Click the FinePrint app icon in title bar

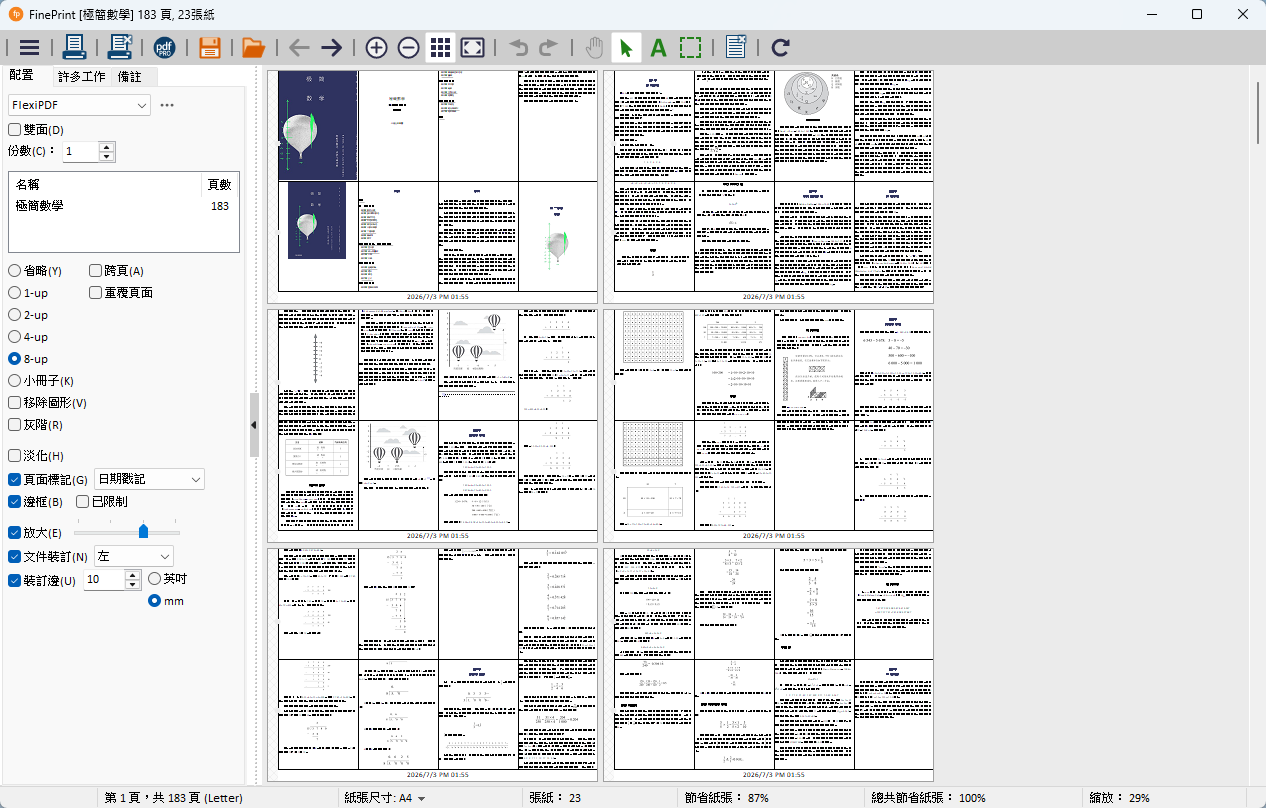[16, 14]
